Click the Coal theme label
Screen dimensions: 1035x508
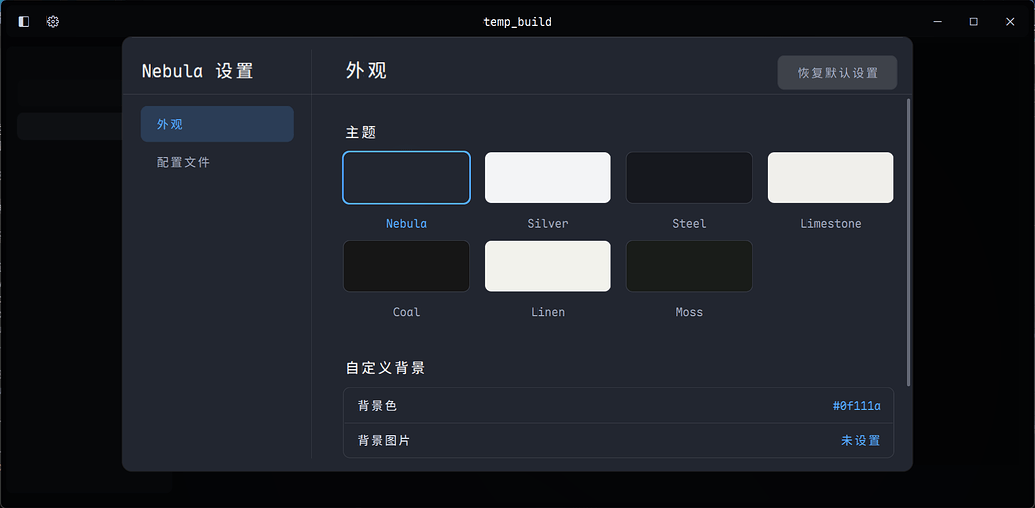[x=407, y=312]
